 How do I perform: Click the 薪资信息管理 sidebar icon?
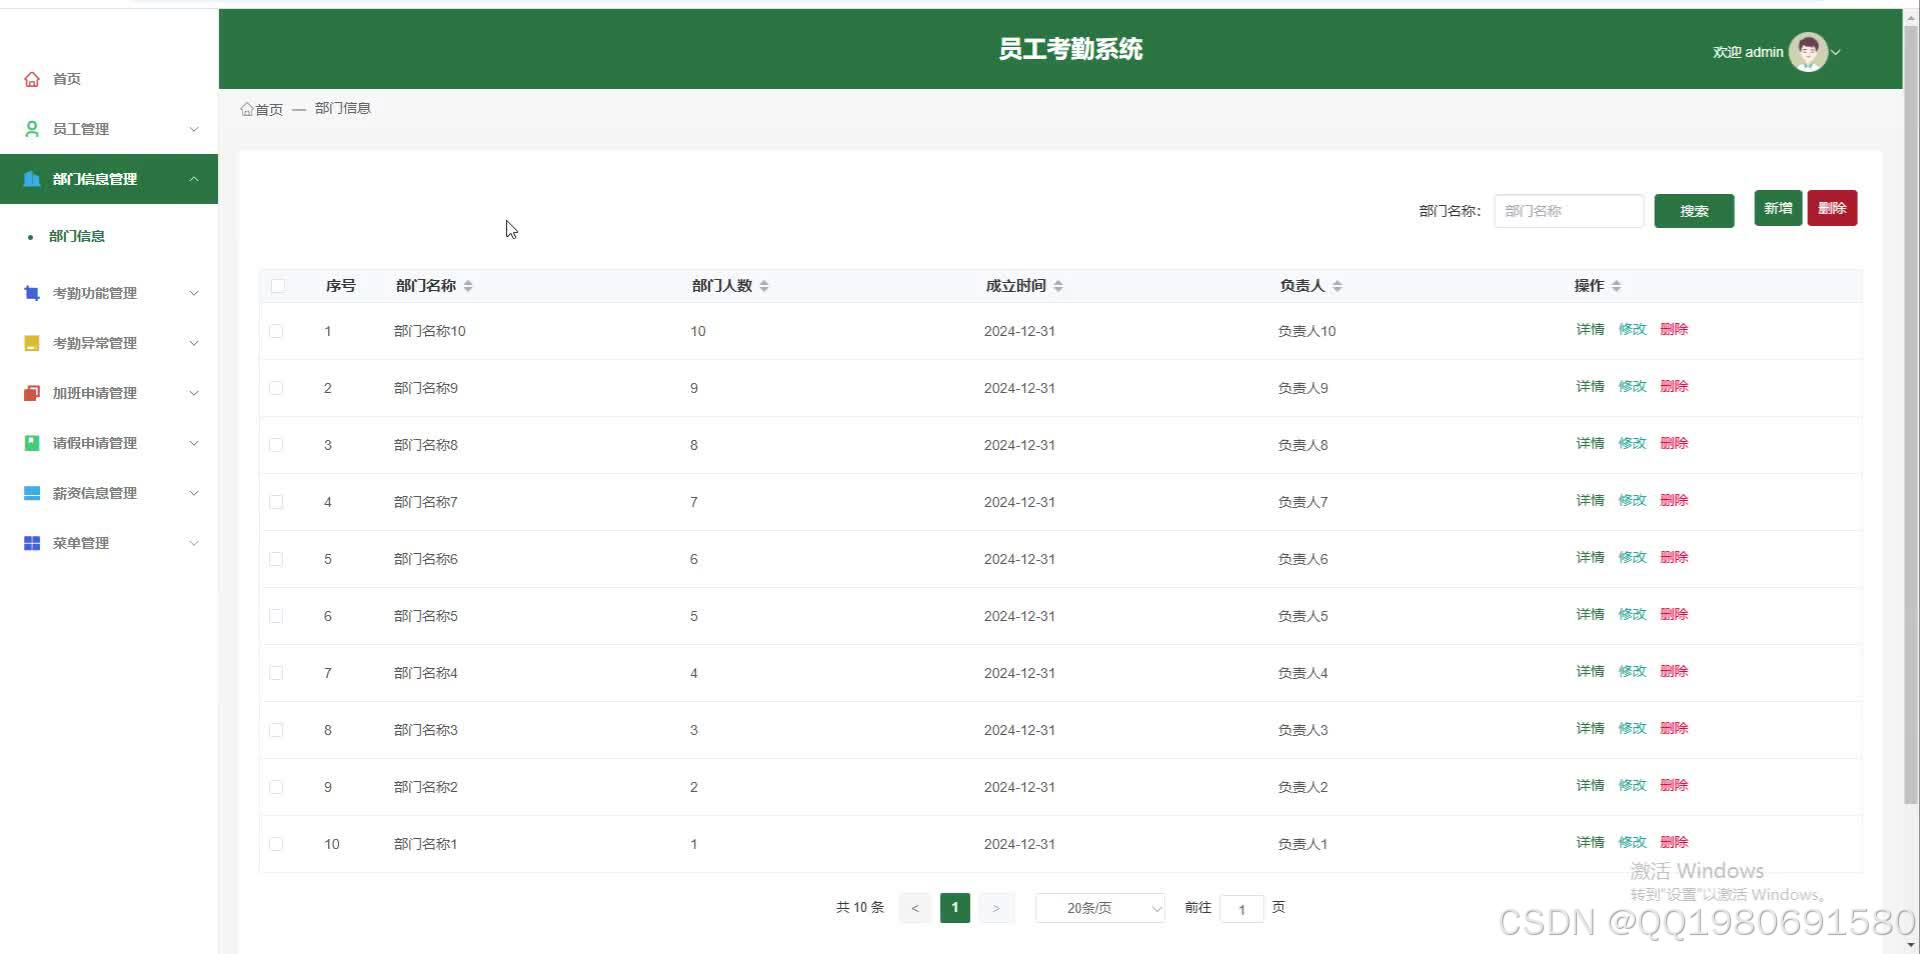click(x=30, y=492)
